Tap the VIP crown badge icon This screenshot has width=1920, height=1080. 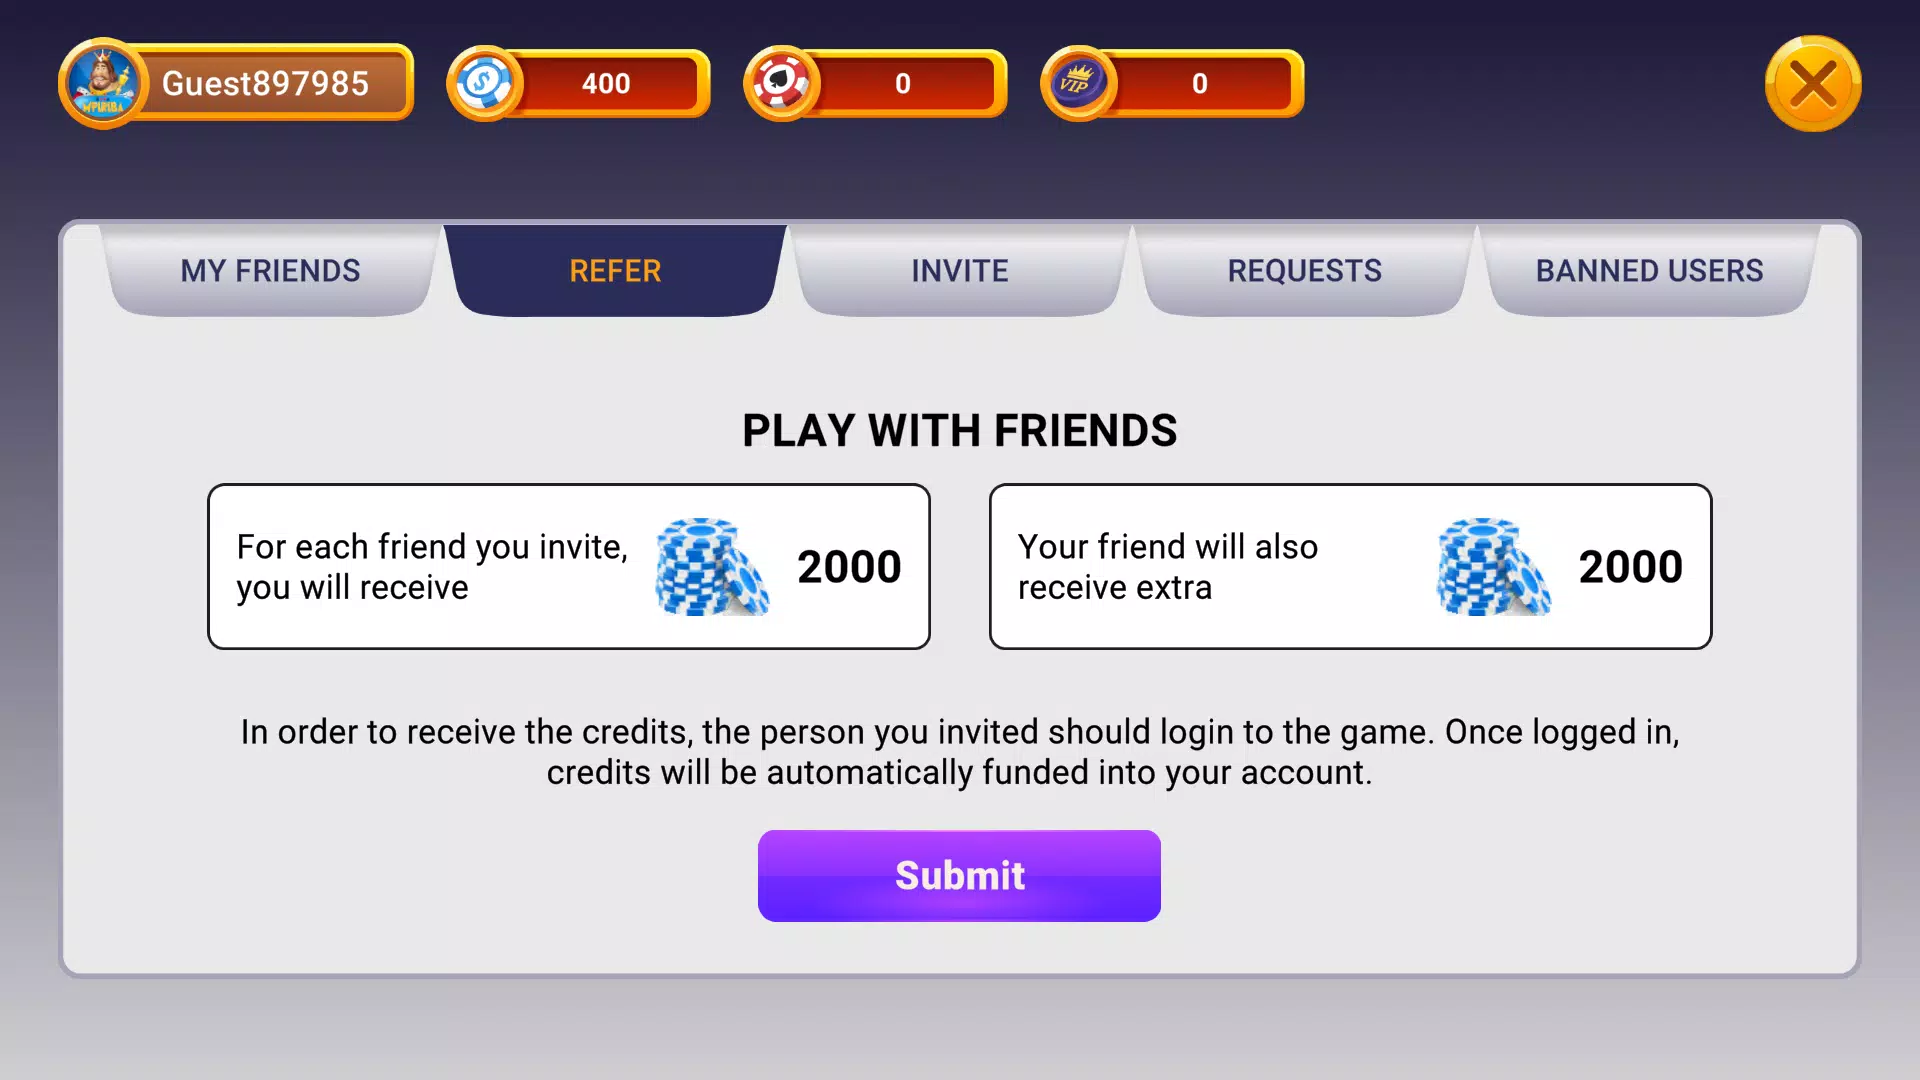click(x=1079, y=84)
